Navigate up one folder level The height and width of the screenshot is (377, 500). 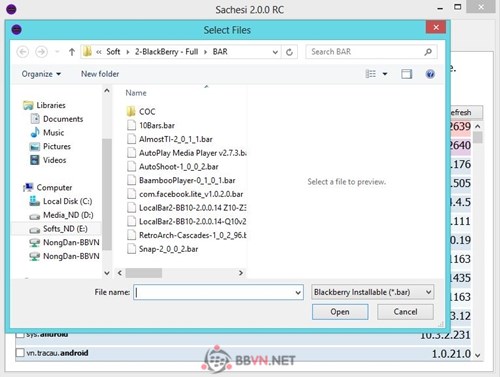tap(72, 52)
